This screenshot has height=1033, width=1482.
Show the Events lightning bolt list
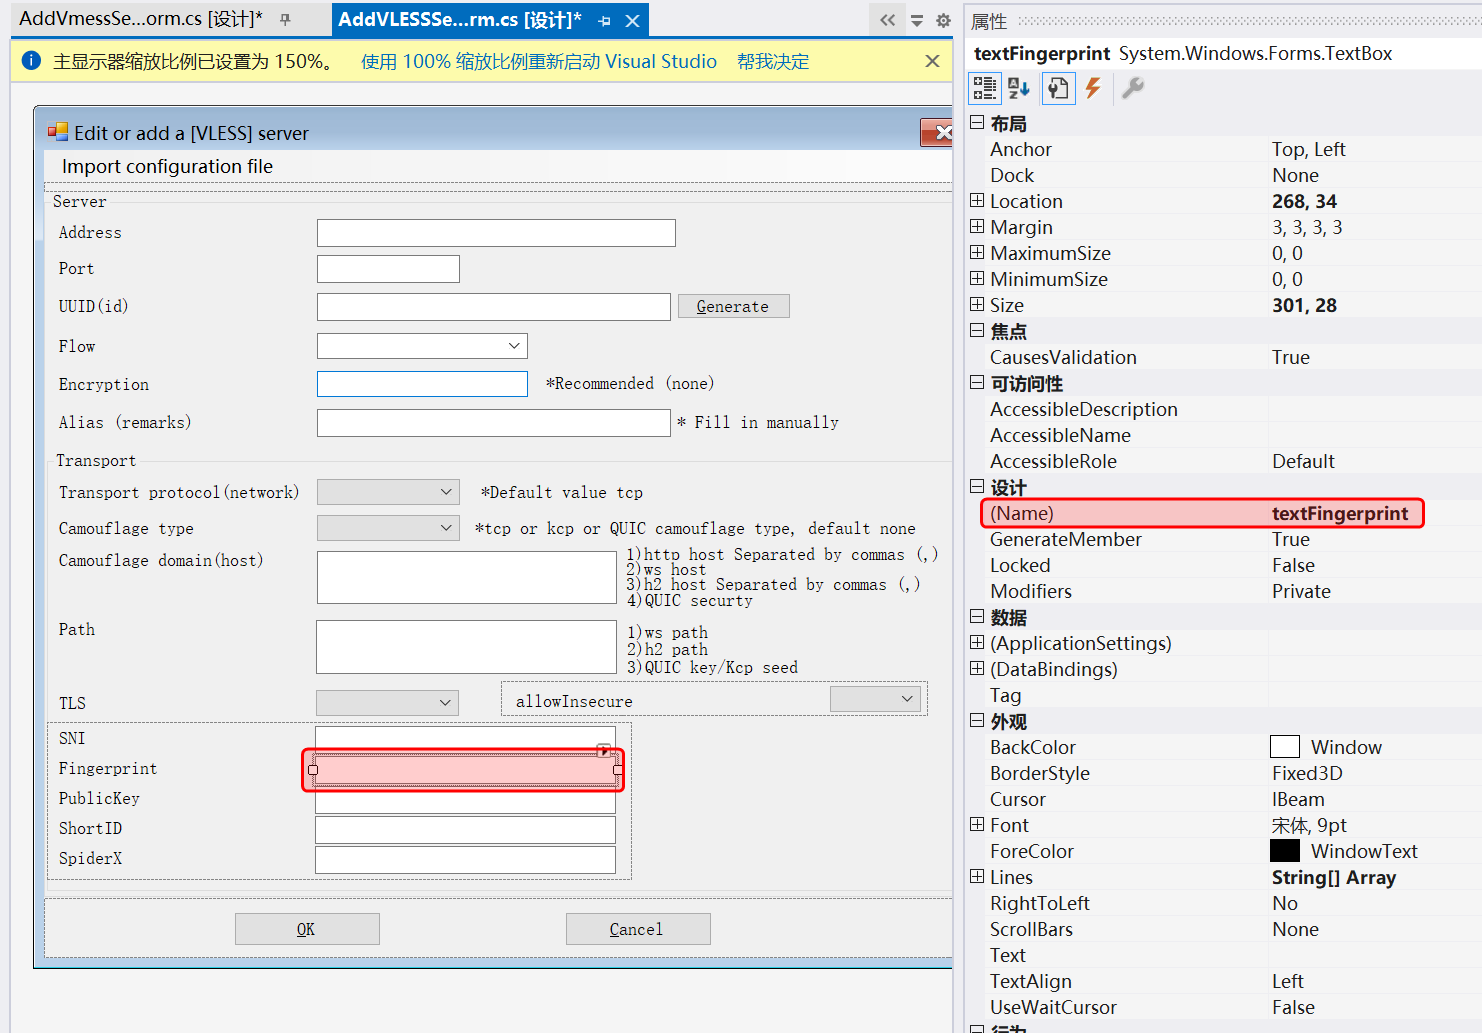(x=1093, y=88)
